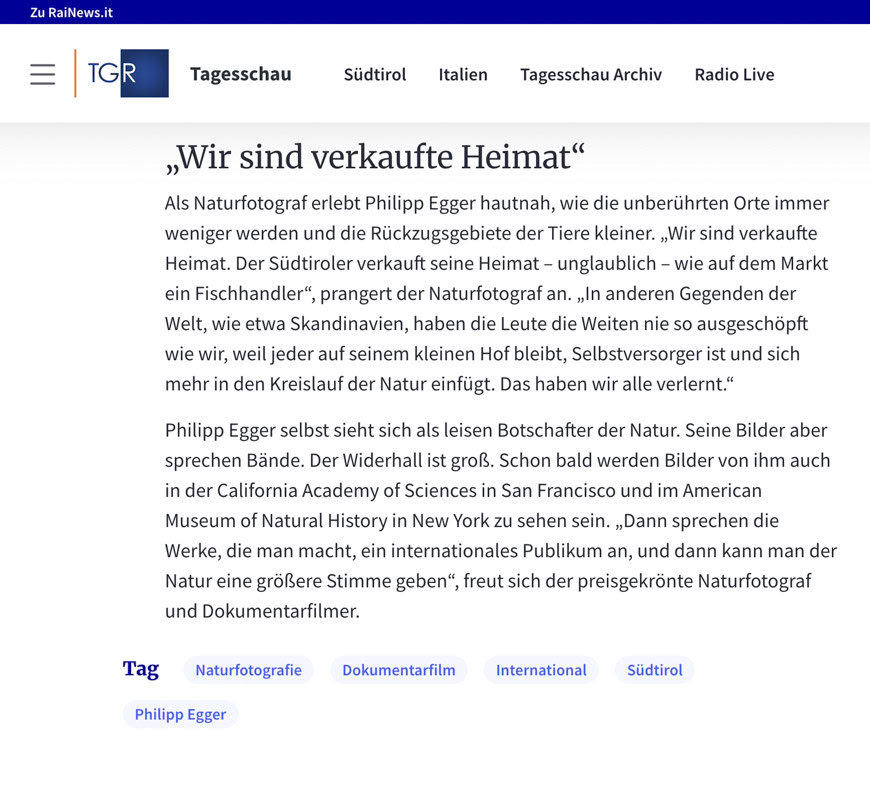Open the Dokumentarfilm tag
This screenshot has height=801, width=870.
coord(398,670)
